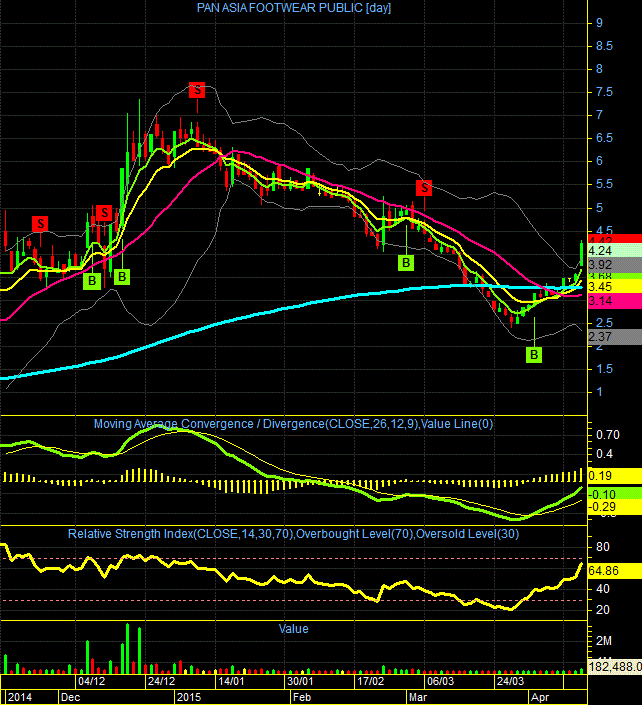
Task: Select the B buy marker in April 2015
Action: pyautogui.click(x=534, y=355)
